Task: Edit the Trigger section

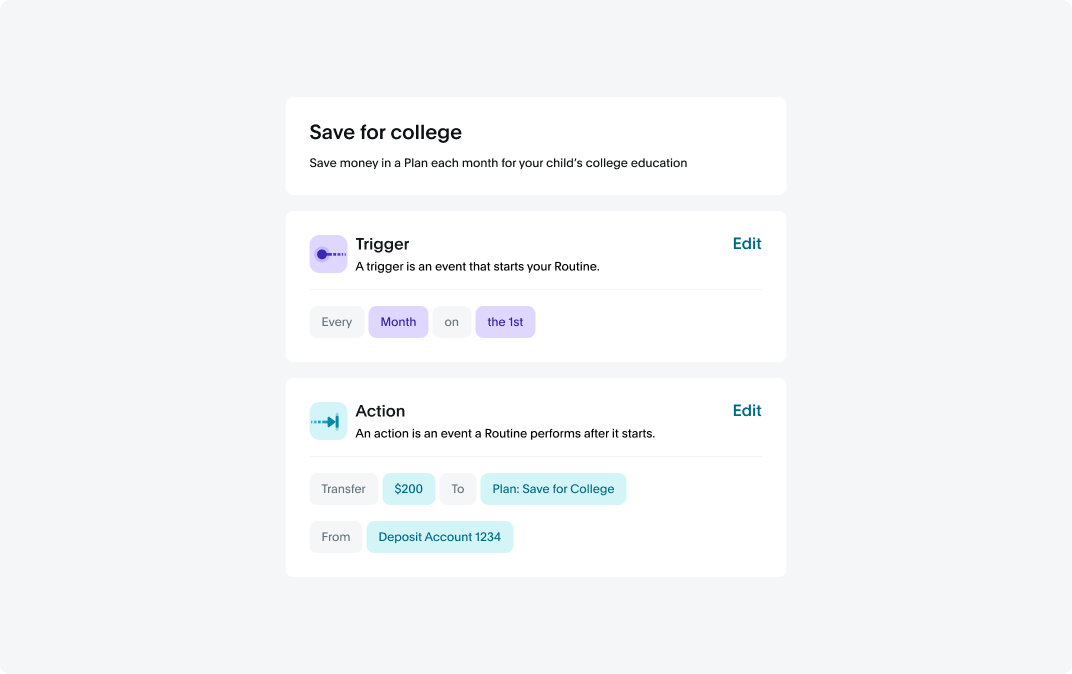Action: pyautogui.click(x=747, y=244)
